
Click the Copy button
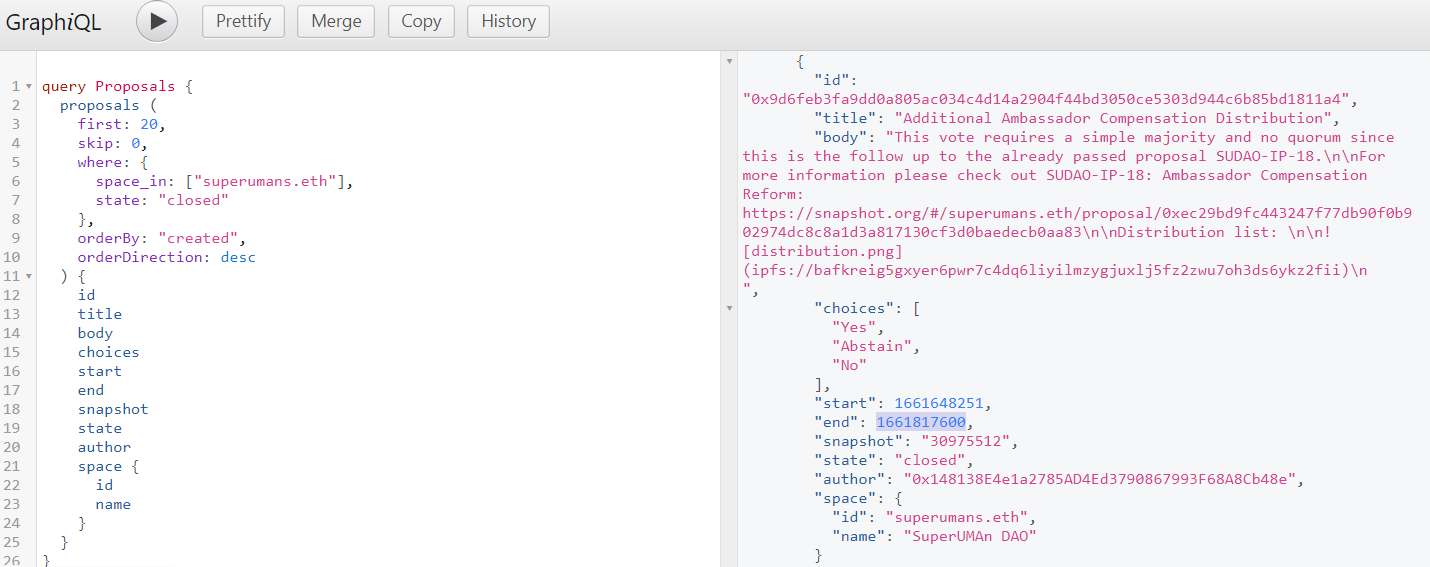[421, 21]
